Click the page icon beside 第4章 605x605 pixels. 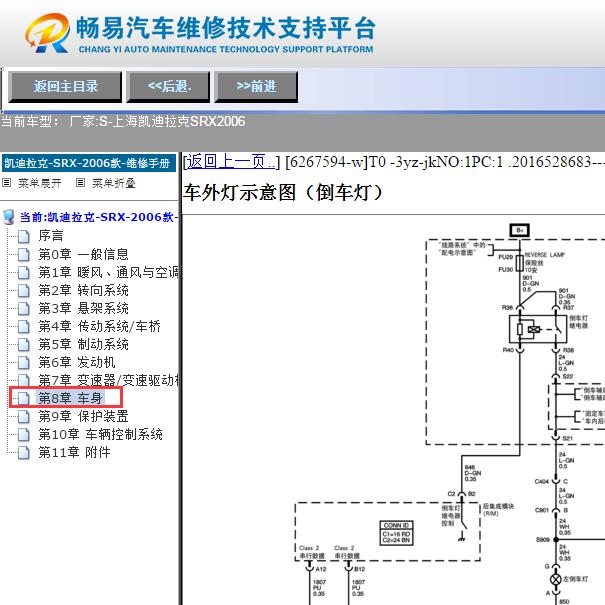click(24, 327)
